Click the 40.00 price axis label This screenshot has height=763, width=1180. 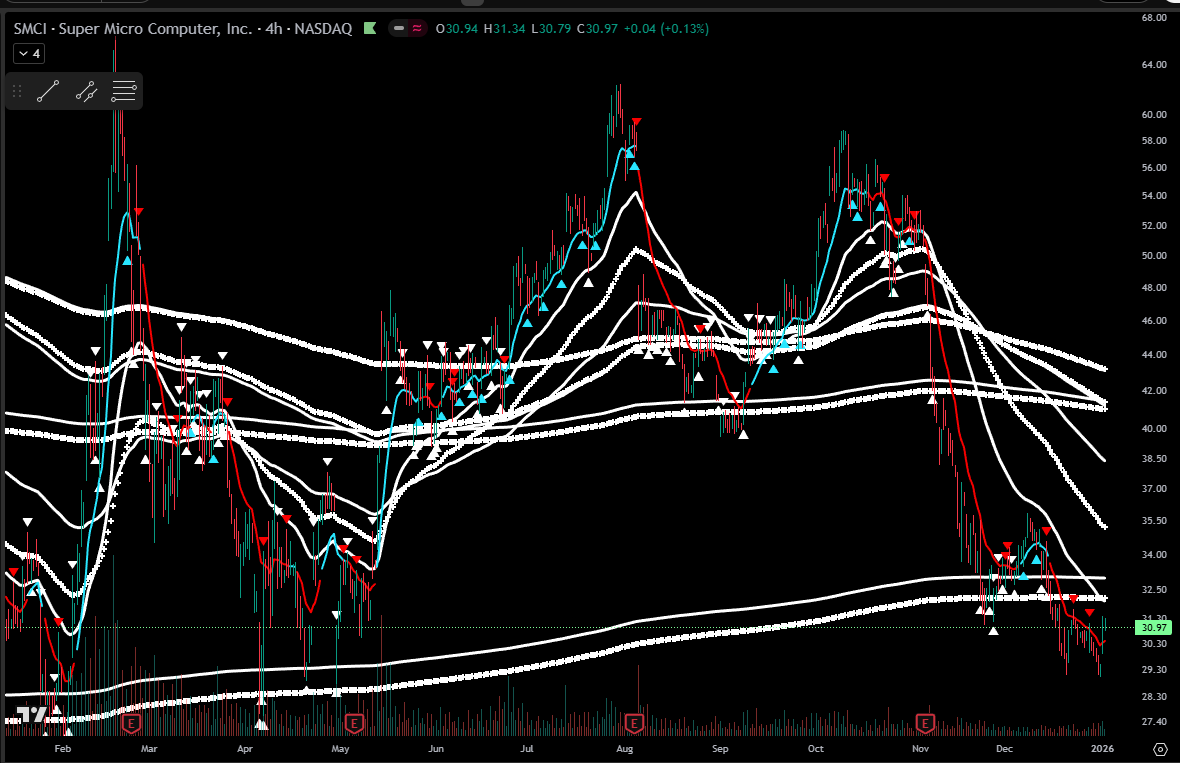pyautogui.click(x=1154, y=429)
